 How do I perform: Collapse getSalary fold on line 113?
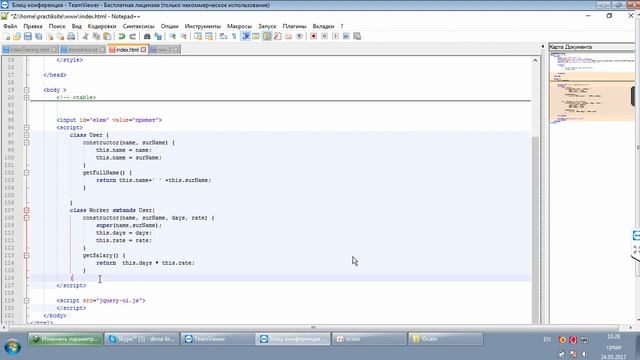pos(27,255)
